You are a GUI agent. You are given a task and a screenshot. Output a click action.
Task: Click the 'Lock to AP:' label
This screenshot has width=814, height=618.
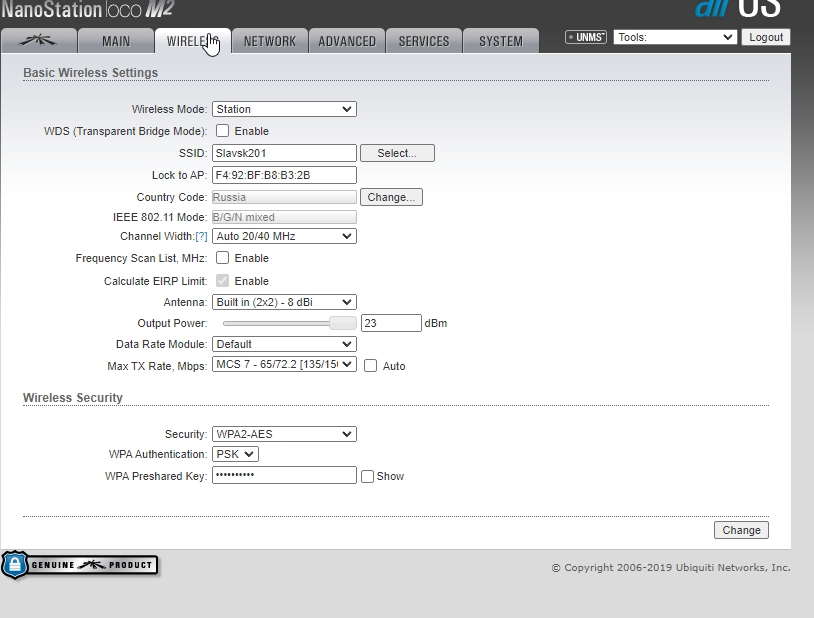(180, 175)
